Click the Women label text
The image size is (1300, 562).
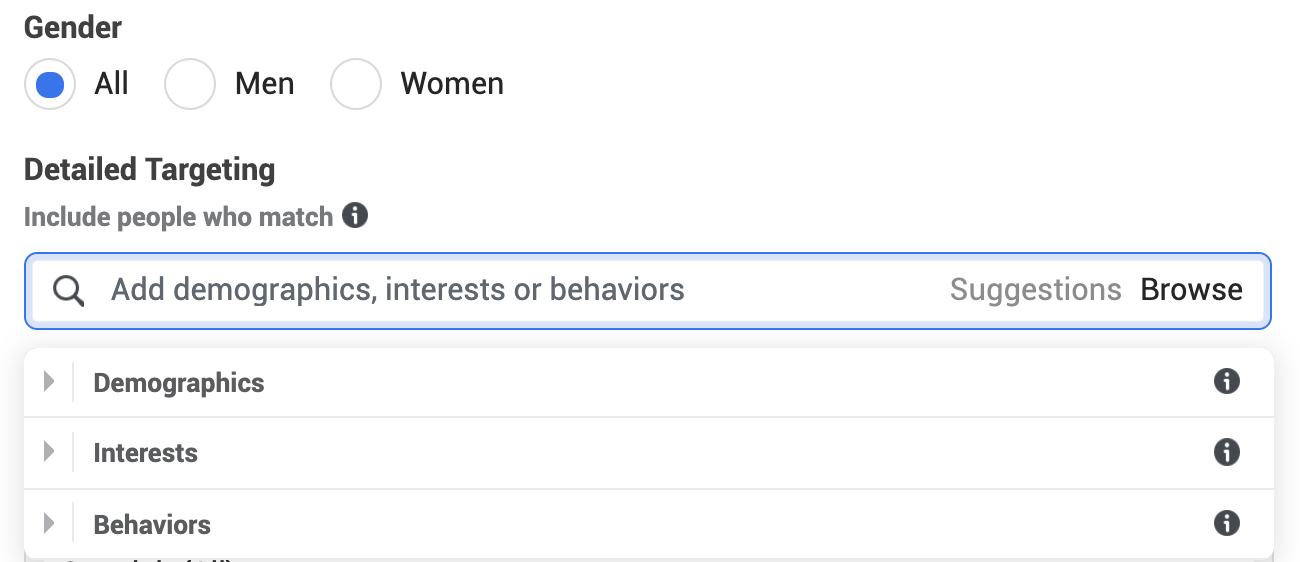tap(452, 83)
